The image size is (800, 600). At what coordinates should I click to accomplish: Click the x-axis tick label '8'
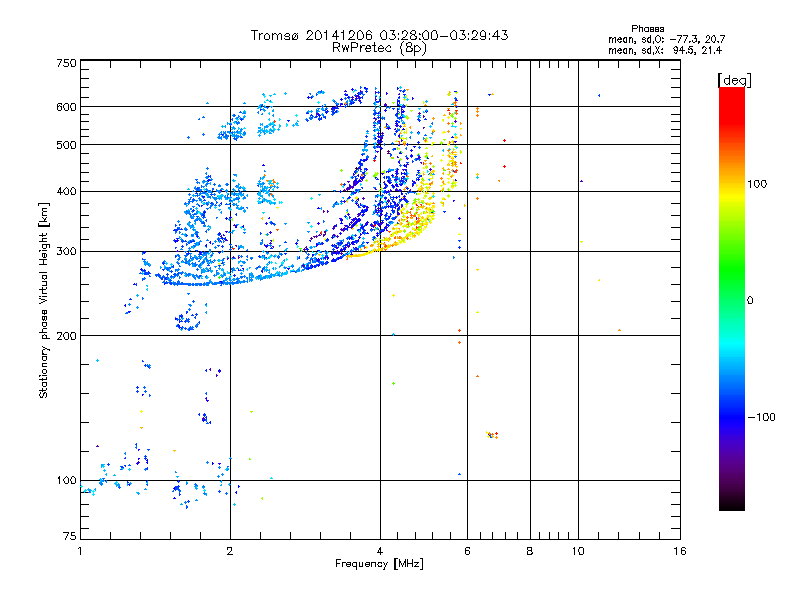click(x=530, y=551)
